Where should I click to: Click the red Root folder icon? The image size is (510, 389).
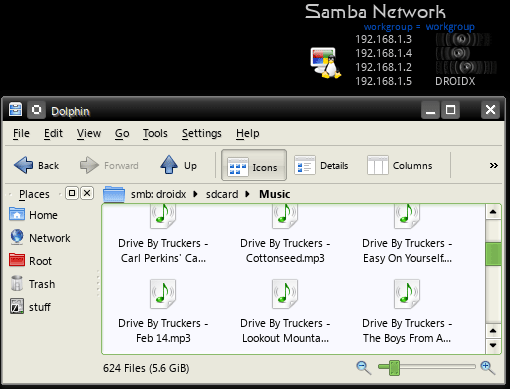(17, 260)
